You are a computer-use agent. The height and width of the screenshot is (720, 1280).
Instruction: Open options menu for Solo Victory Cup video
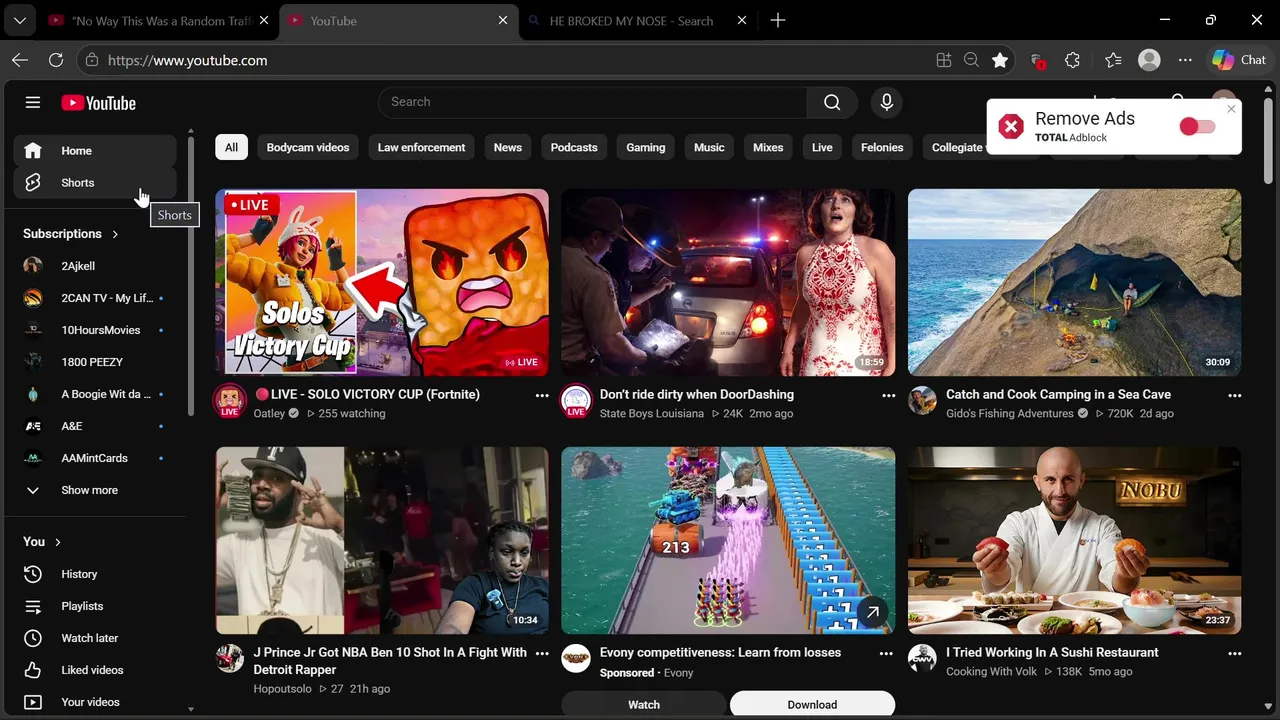pos(542,396)
